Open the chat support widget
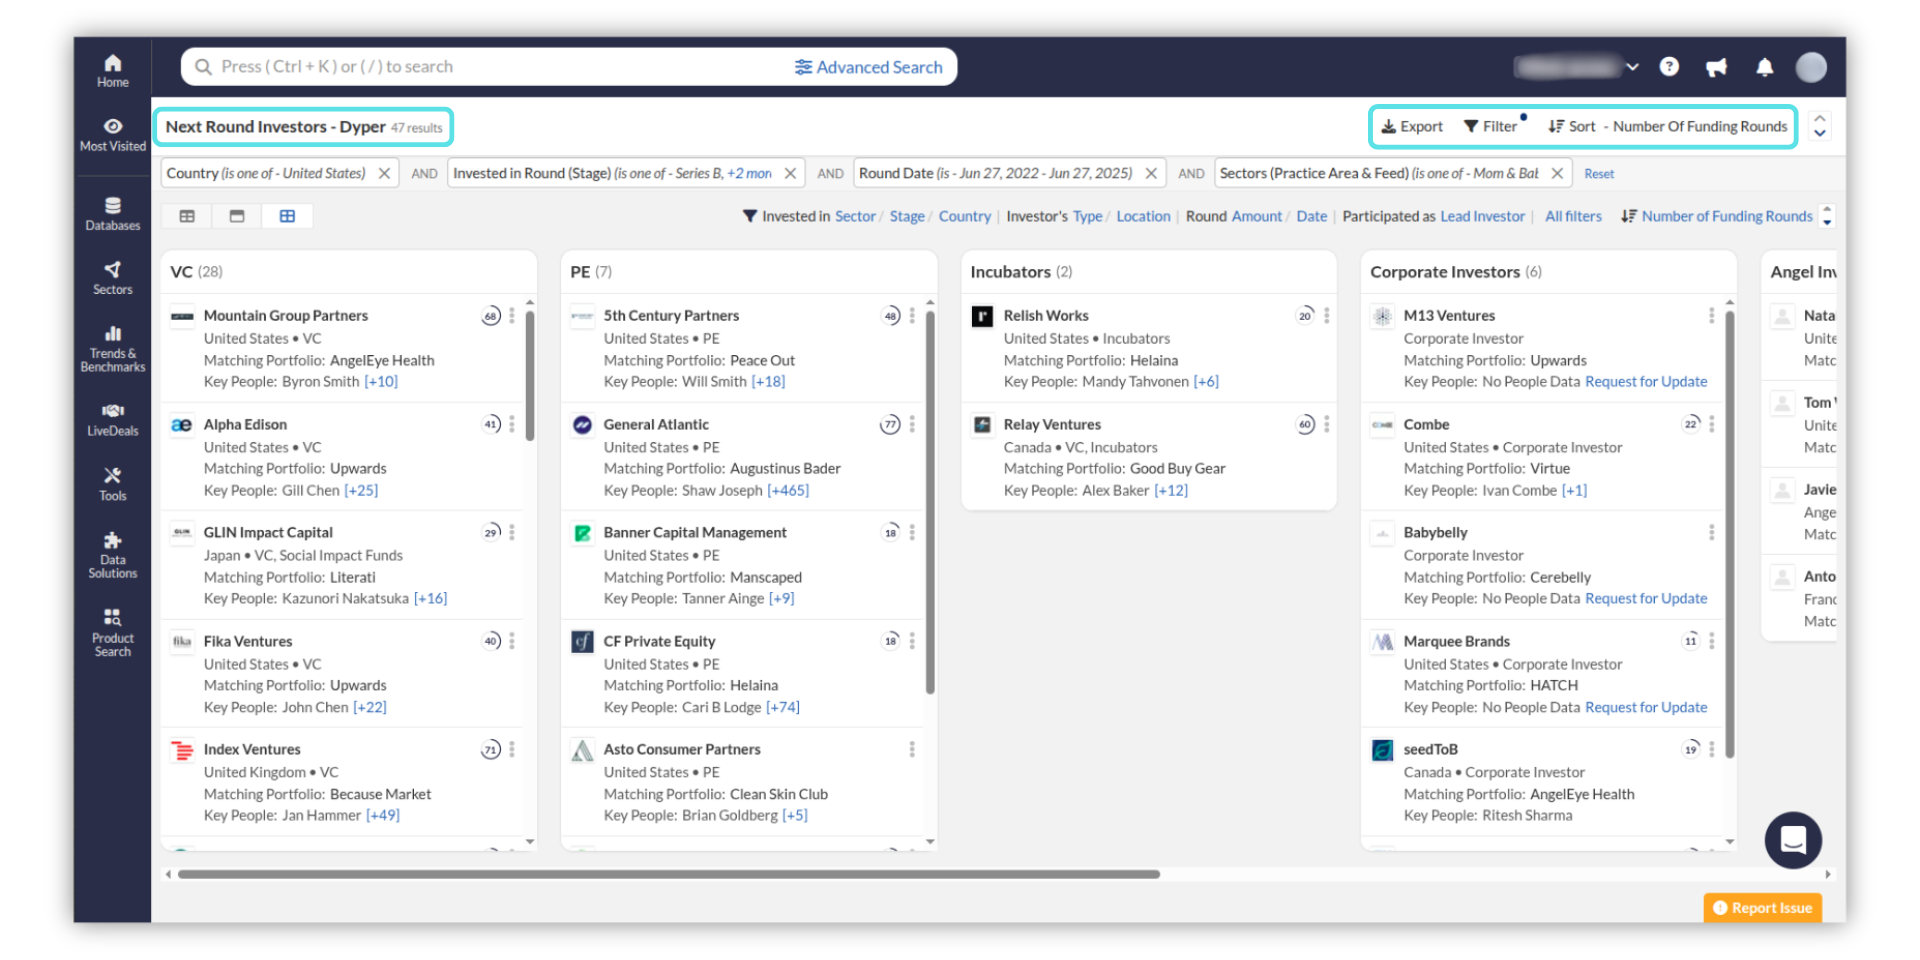Screen dimensions: 1920x960 coord(1792,840)
